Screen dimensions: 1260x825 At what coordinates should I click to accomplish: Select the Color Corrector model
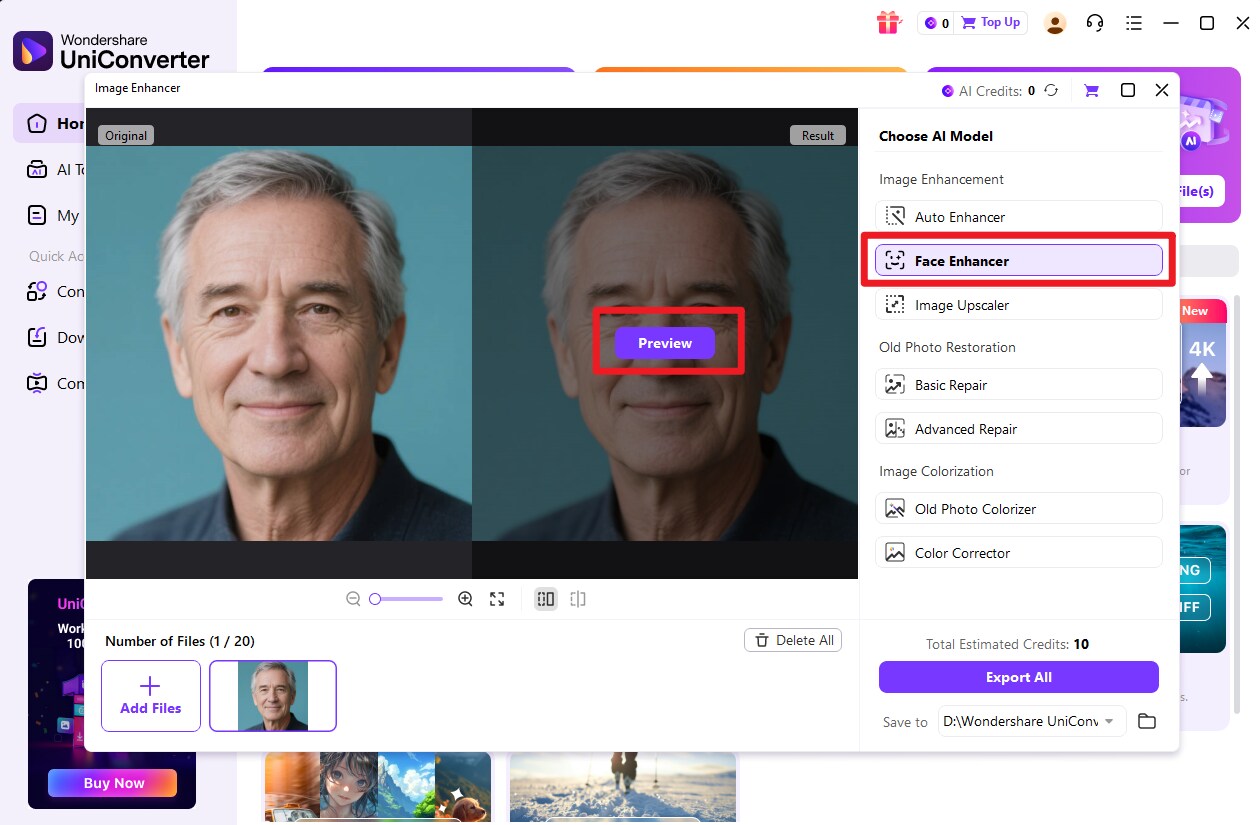[x=1019, y=553]
